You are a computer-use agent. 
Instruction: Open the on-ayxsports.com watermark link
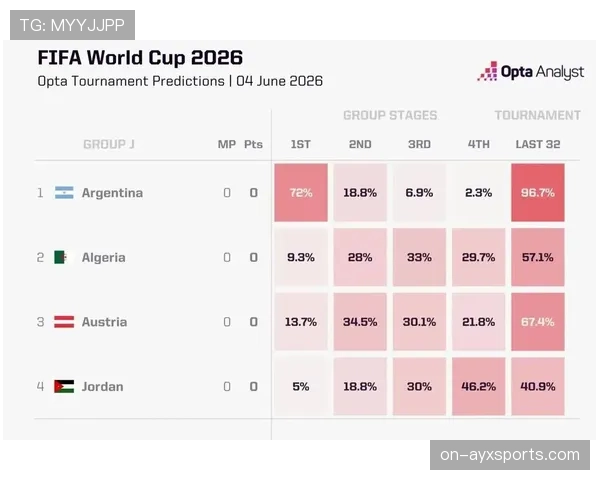[510, 455]
